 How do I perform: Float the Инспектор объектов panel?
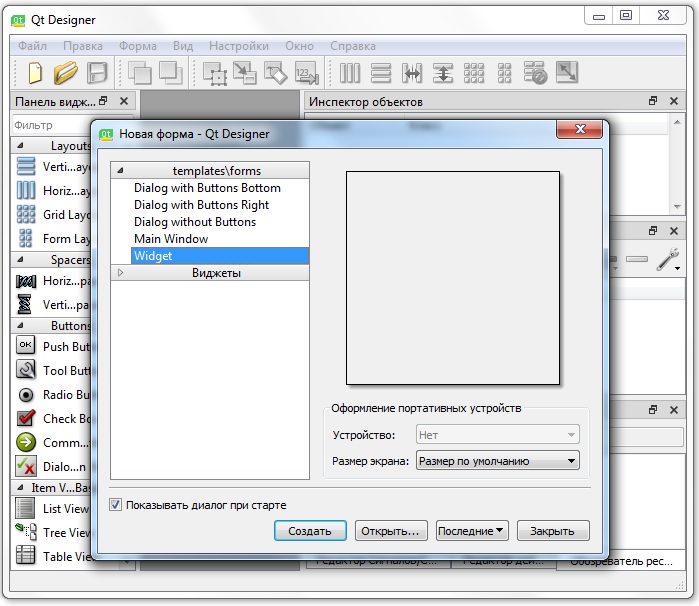pyautogui.click(x=653, y=101)
